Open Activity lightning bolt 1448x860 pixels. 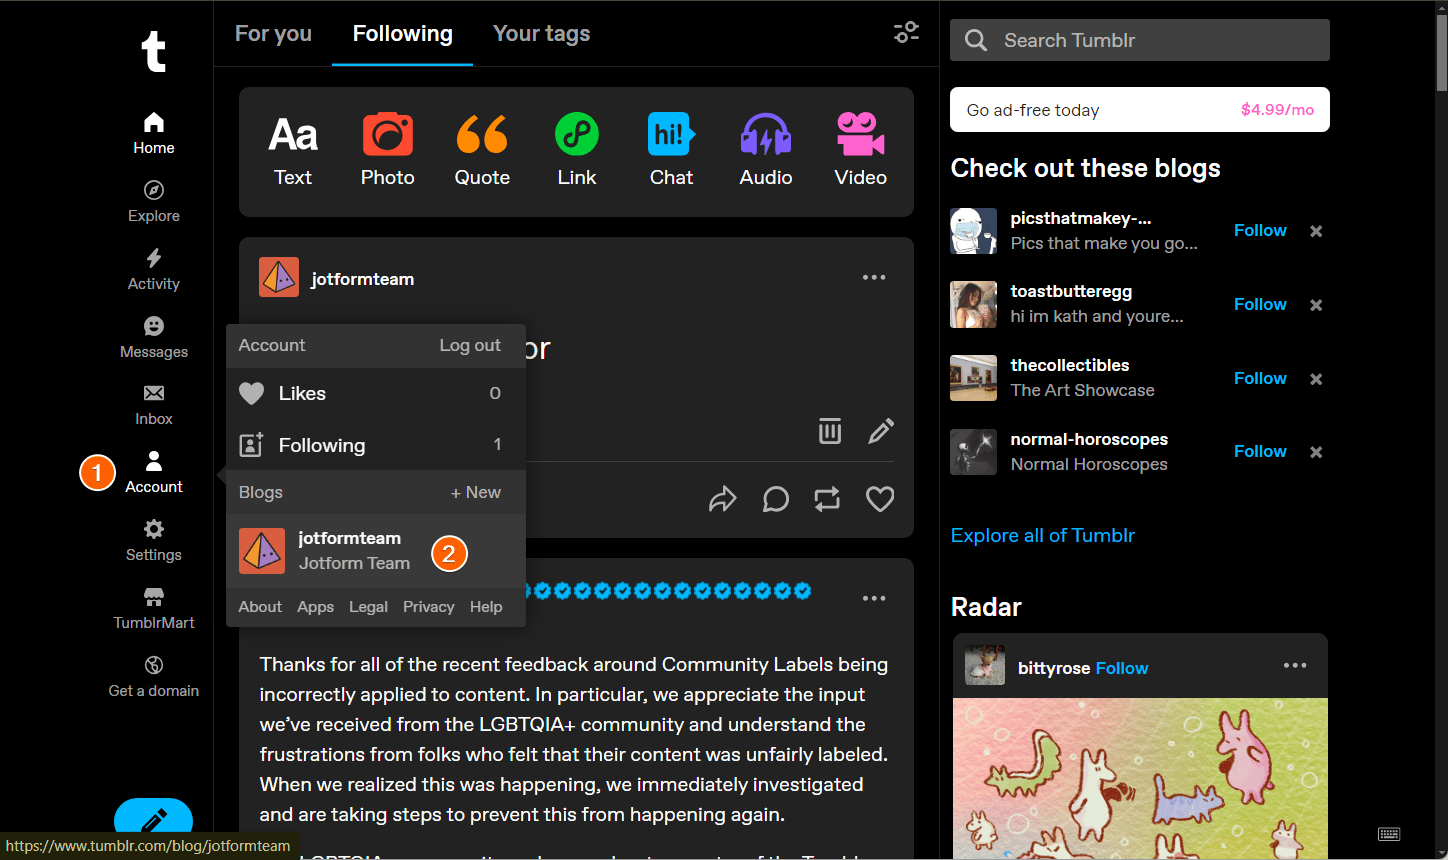click(x=154, y=258)
